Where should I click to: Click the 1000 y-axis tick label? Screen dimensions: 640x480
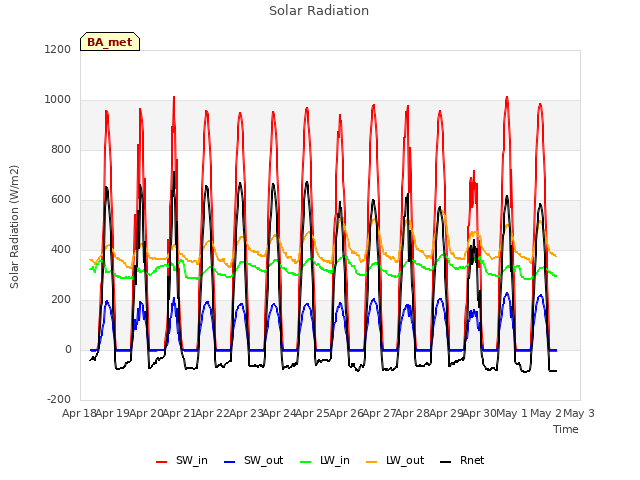point(58,100)
